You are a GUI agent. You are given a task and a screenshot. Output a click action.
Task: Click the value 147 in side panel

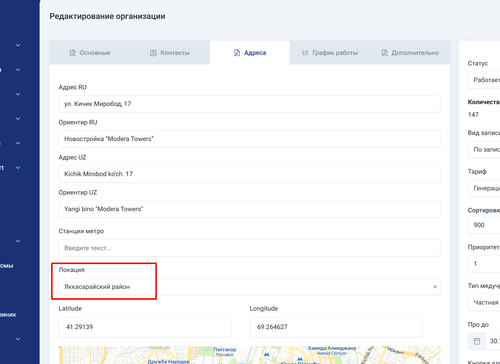click(x=473, y=115)
